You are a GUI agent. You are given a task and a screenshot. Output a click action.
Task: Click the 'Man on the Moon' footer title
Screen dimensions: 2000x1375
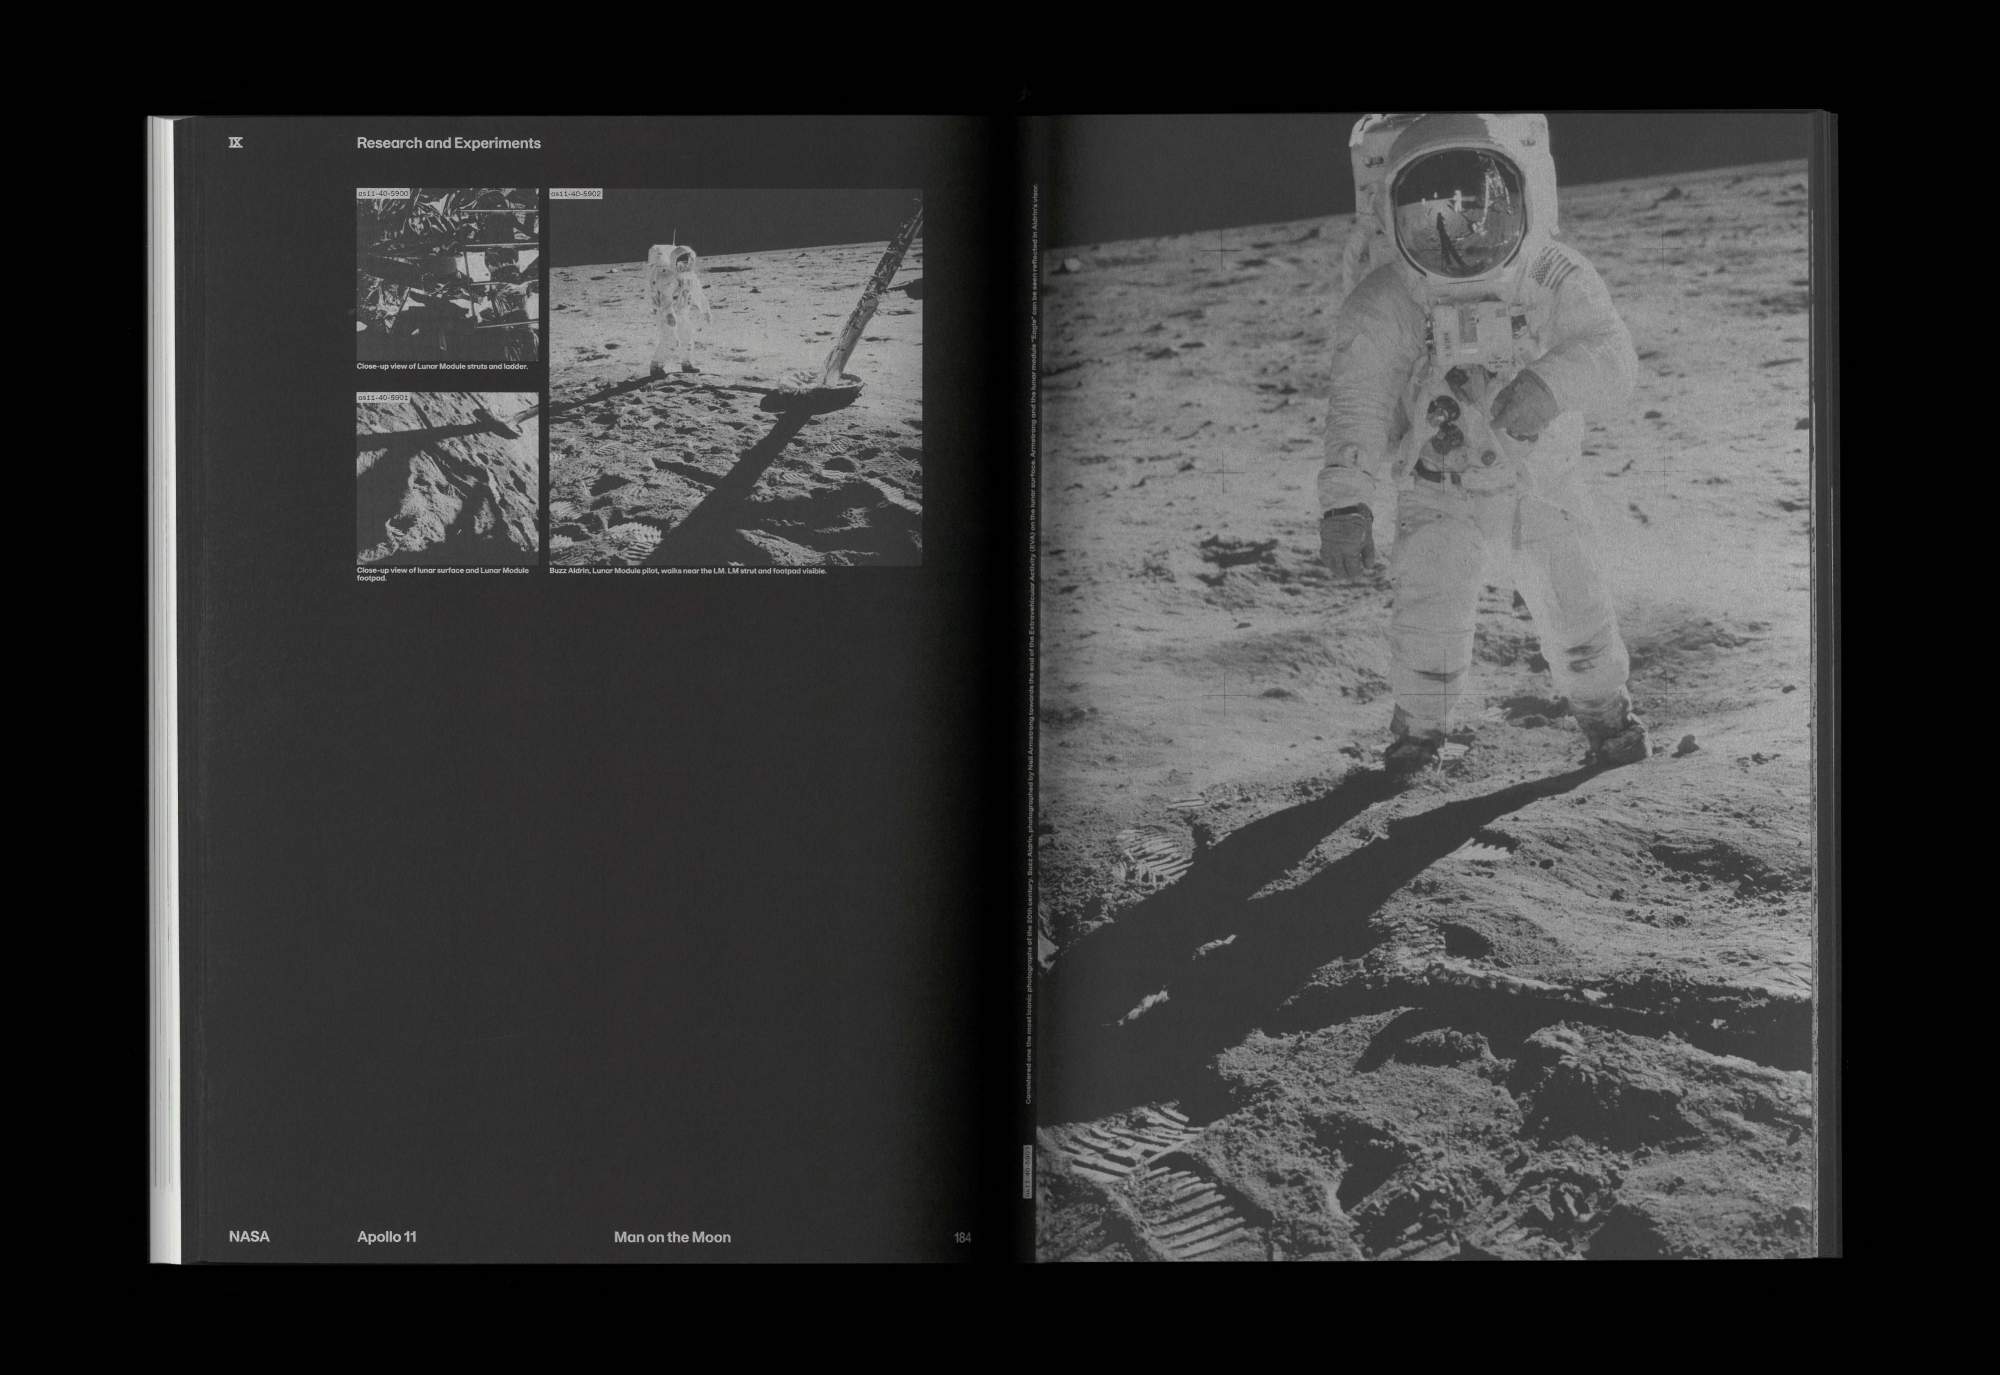point(672,1237)
